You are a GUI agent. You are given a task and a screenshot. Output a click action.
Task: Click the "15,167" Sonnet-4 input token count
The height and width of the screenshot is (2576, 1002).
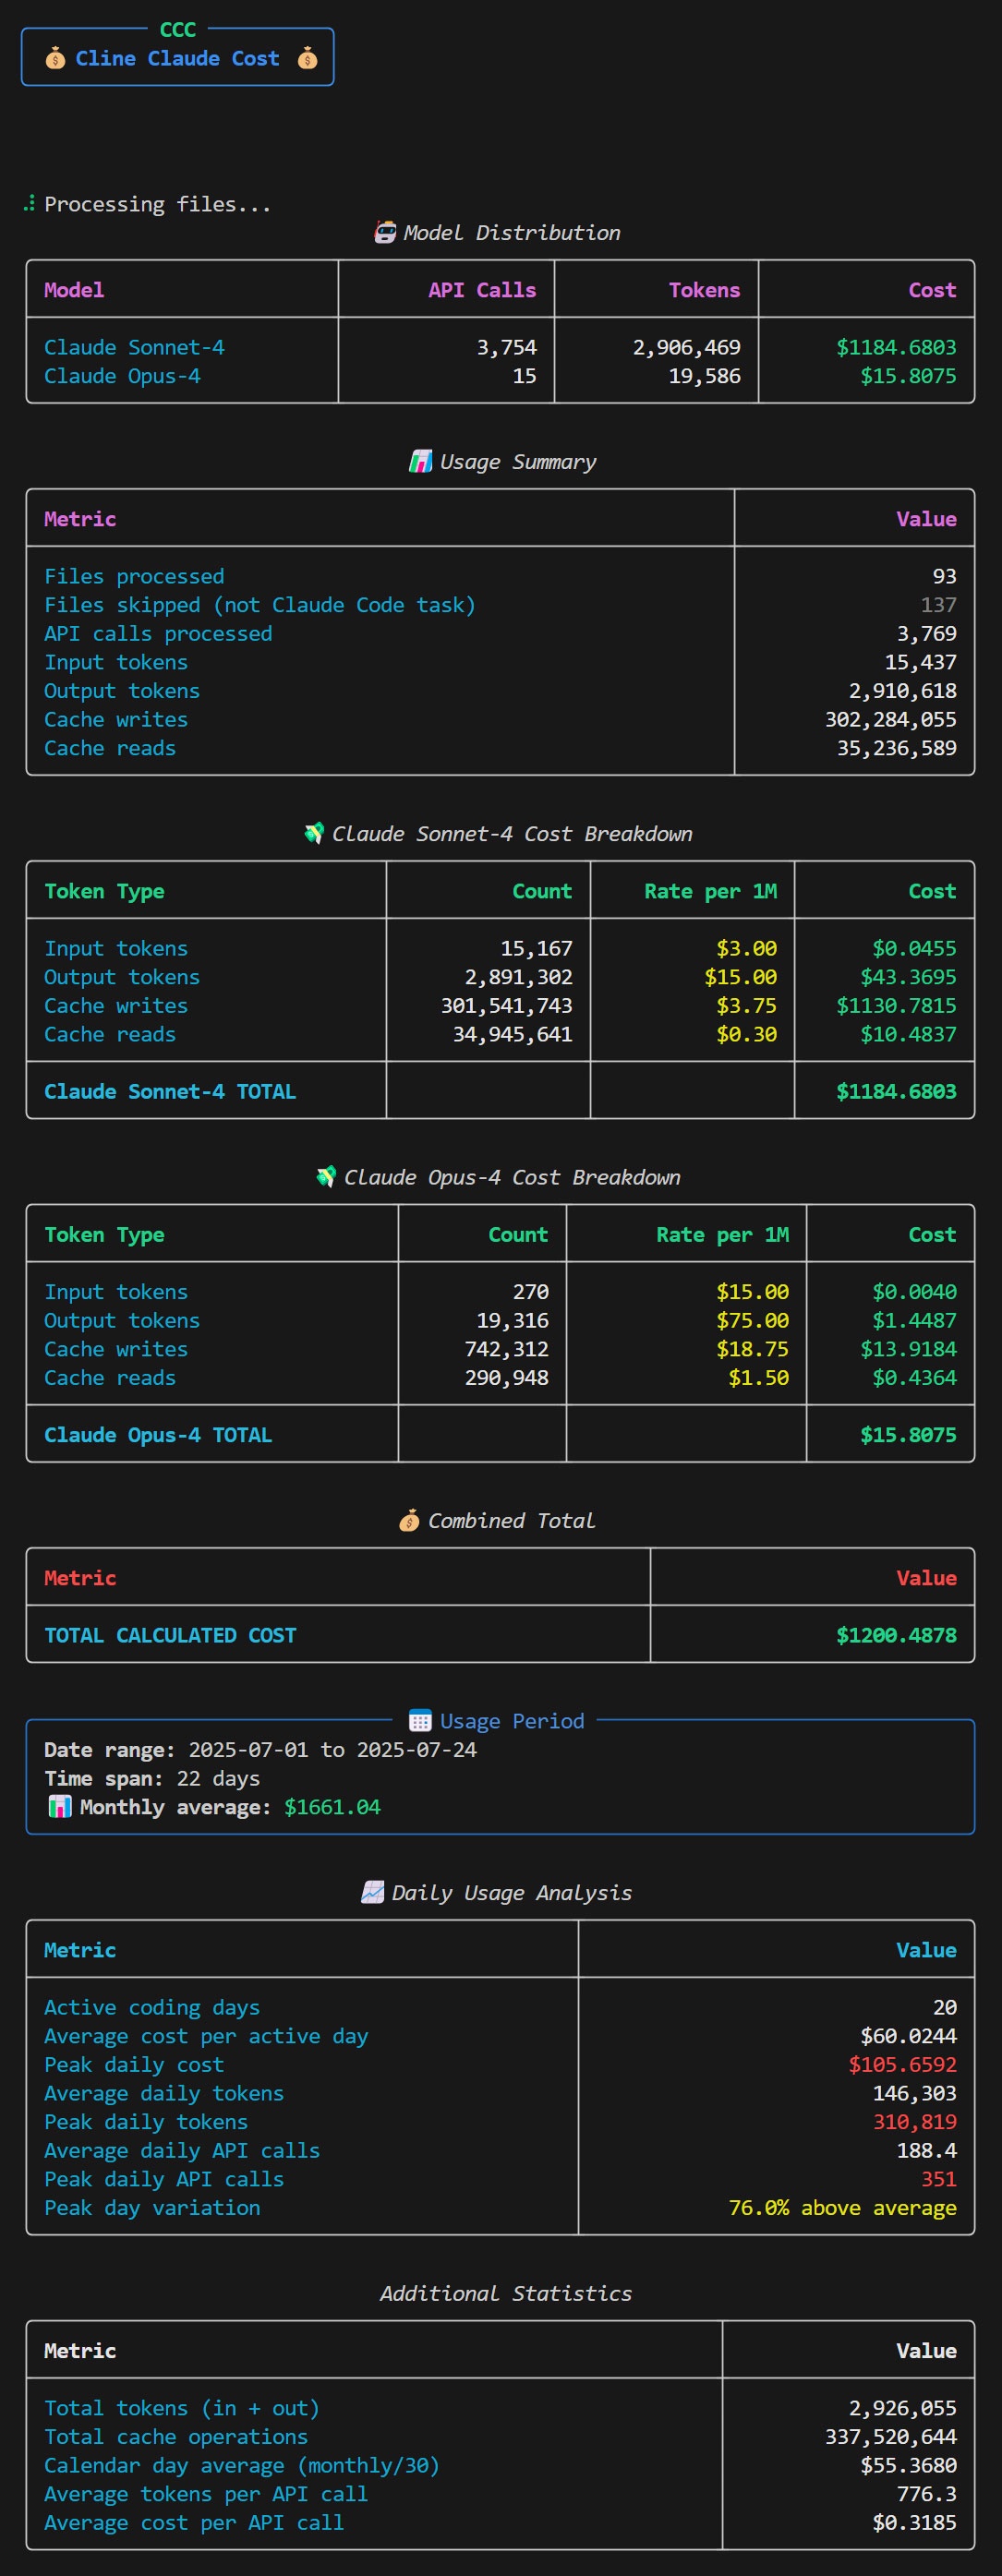click(x=536, y=948)
